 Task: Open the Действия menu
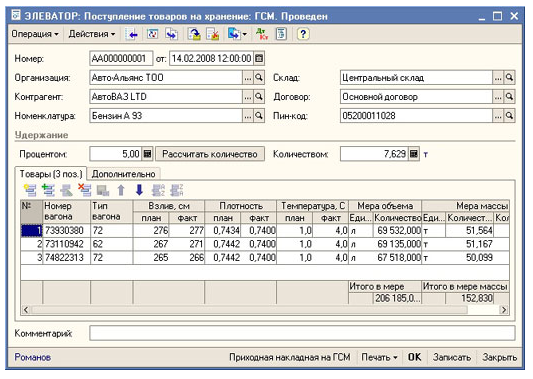[x=92, y=34]
